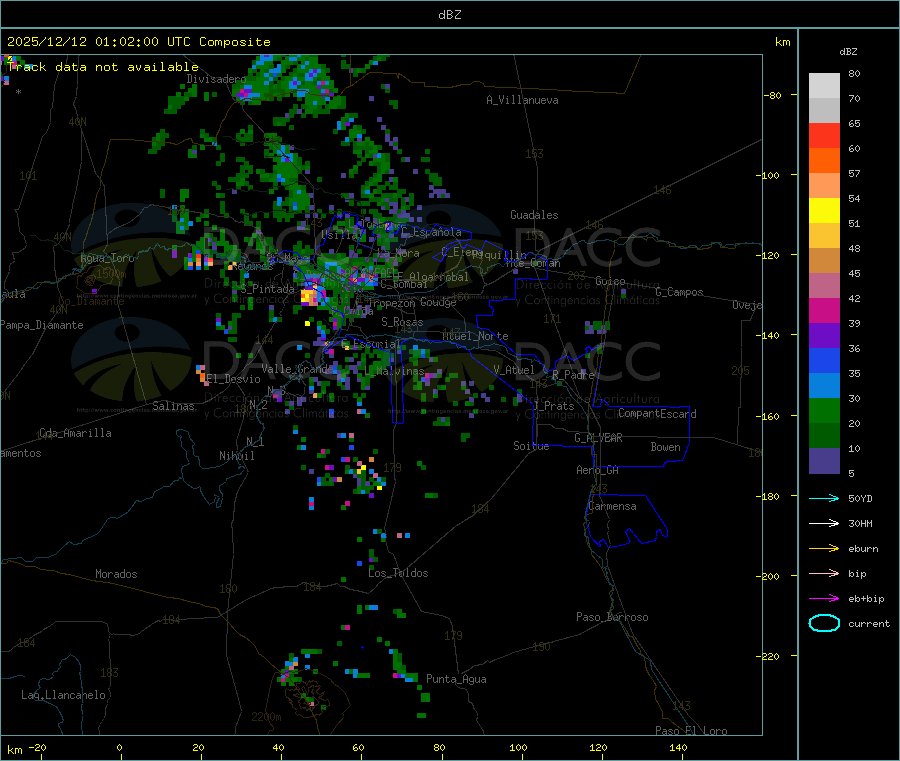Select the red swatch between 65 and 60 dBZ
This screenshot has height=761, width=900.
click(824, 135)
